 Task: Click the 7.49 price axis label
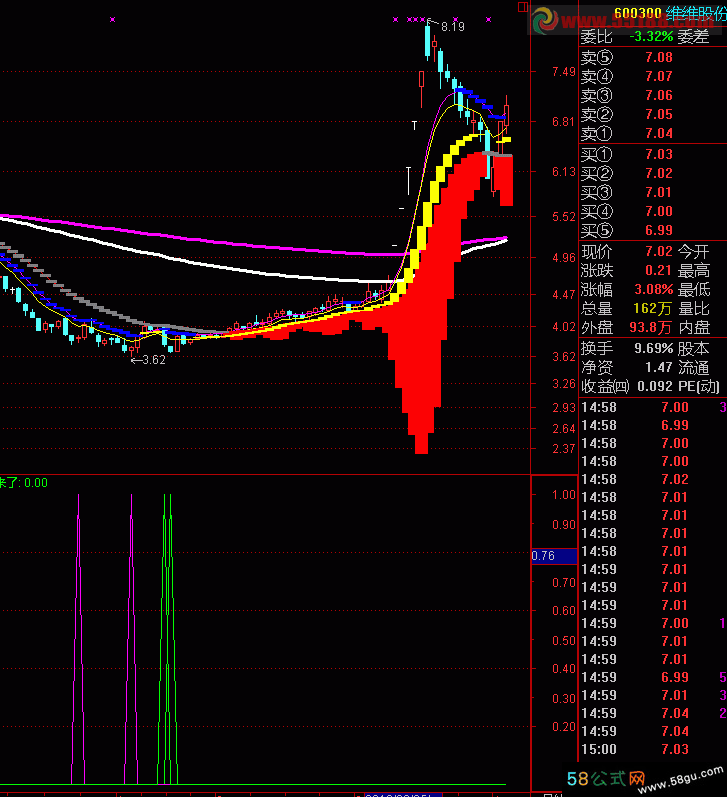[564, 72]
